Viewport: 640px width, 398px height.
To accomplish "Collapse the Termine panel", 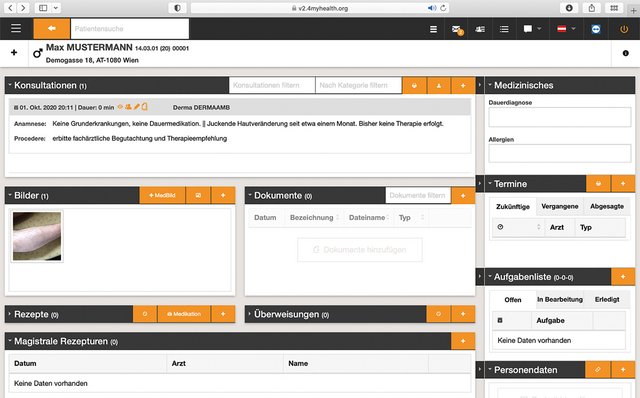I will pyautogui.click(x=490, y=183).
